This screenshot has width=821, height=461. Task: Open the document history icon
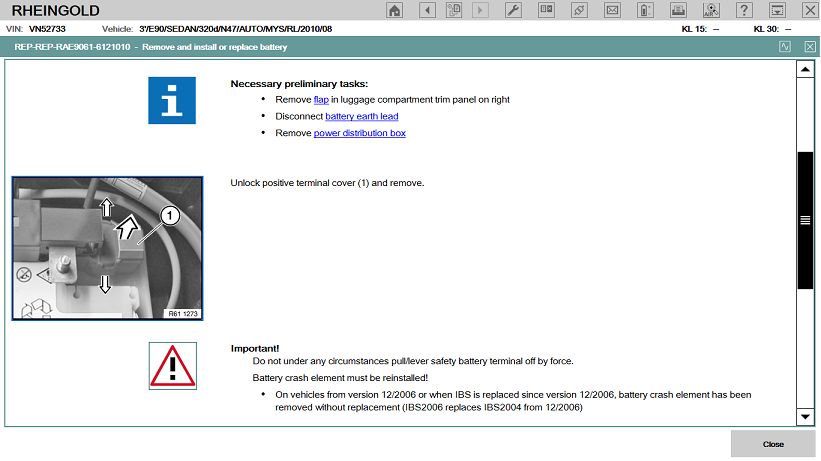(453, 10)
